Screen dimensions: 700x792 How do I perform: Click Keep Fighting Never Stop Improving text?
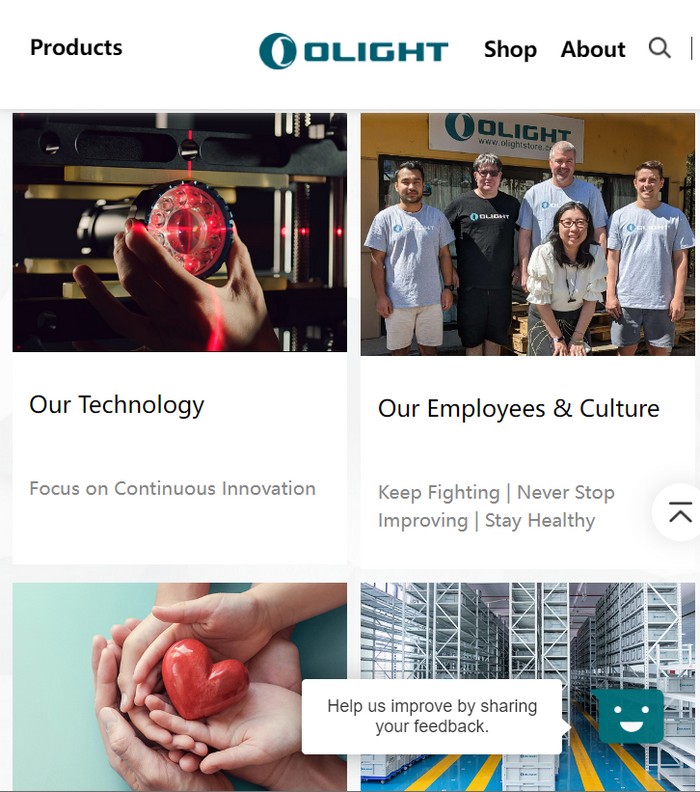[x=496, y=506]
